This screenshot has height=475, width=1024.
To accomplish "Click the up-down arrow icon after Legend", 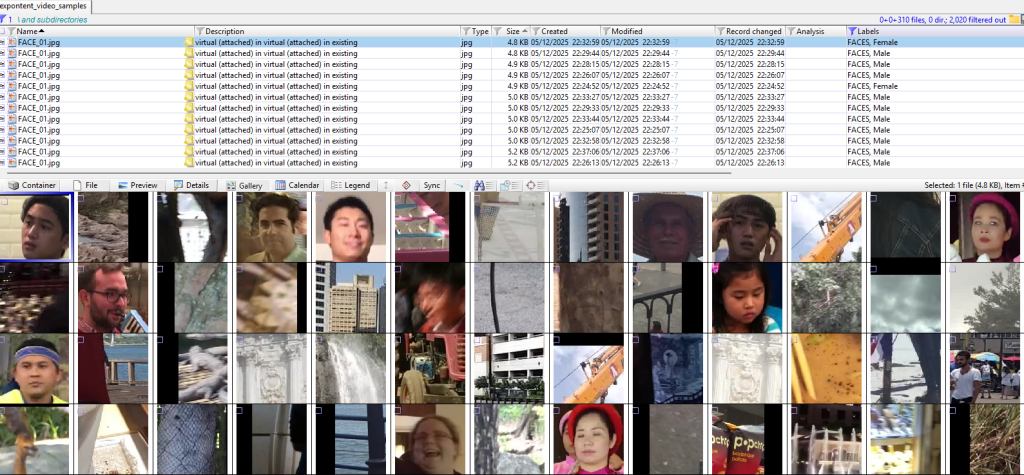I will pyautogui.click(x=384, y=185).
